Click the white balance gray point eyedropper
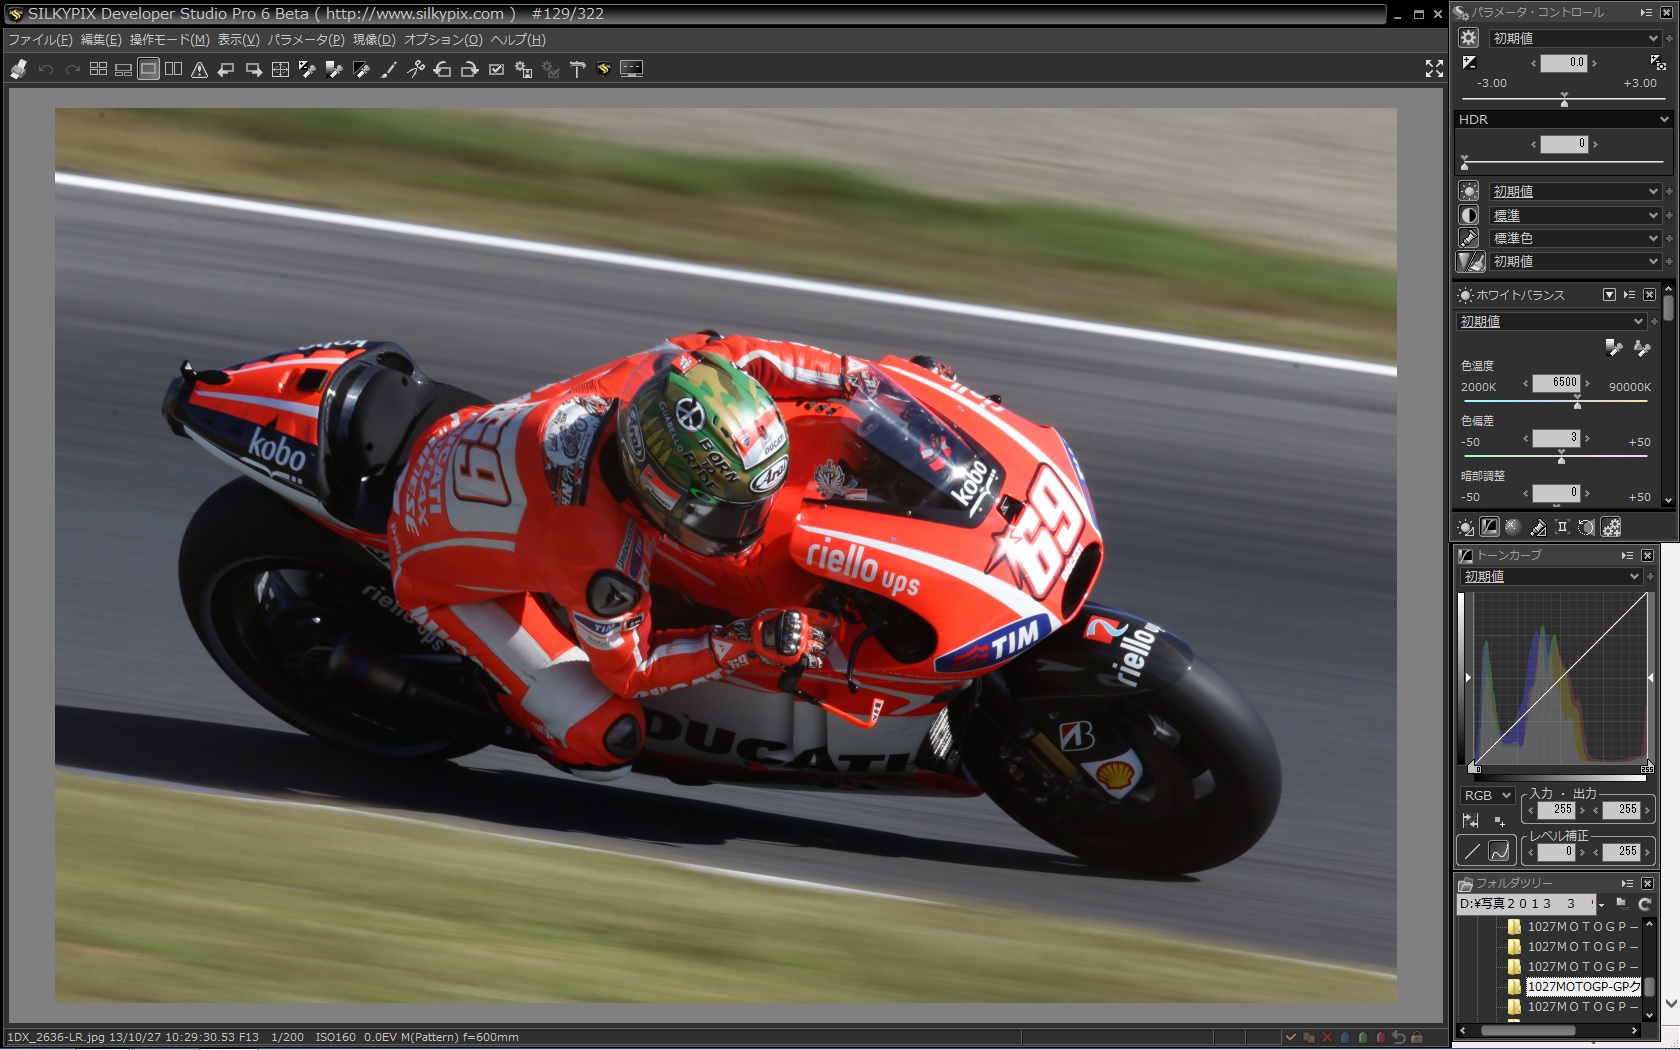This screenshot has width=1680, height=1050. pyautogui.click(x=1613, y=348)
